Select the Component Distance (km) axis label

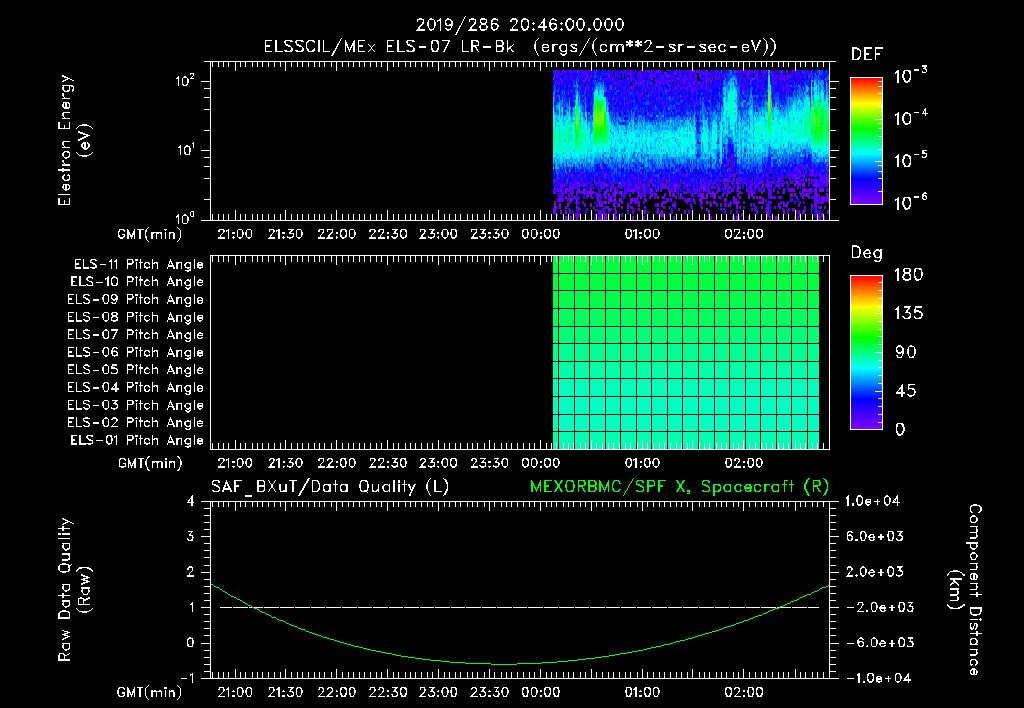965,590
